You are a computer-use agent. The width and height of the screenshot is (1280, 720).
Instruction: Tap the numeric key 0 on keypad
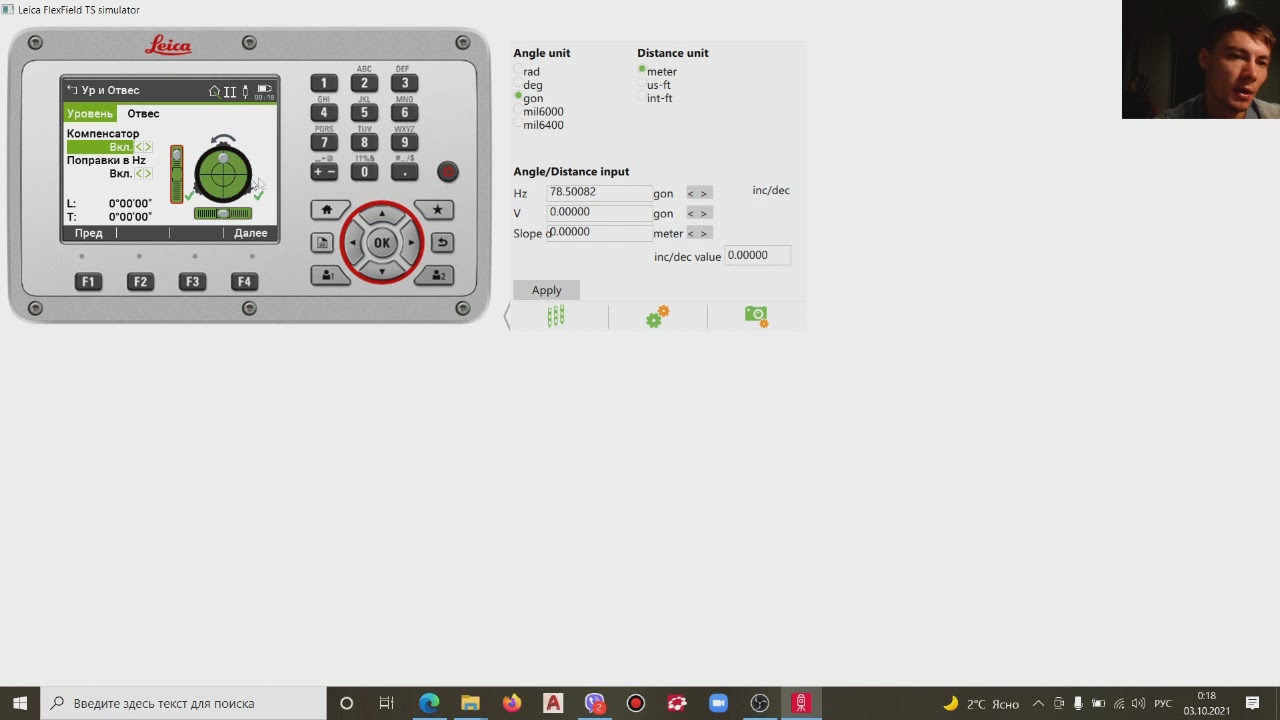coord(364,172)
